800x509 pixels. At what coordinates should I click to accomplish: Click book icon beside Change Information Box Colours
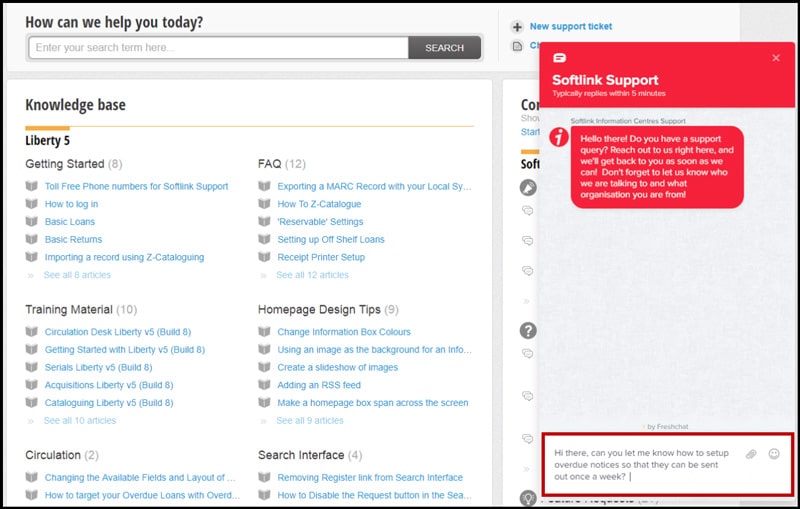[x=264, y=332]
